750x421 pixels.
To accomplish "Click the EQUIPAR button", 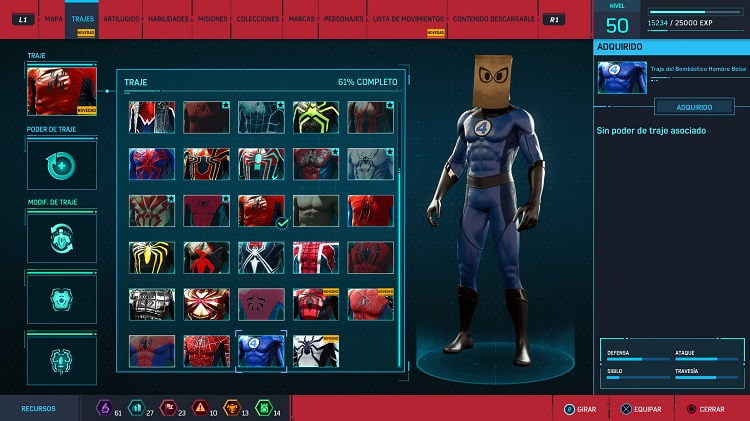I will [x=641, y=409].
